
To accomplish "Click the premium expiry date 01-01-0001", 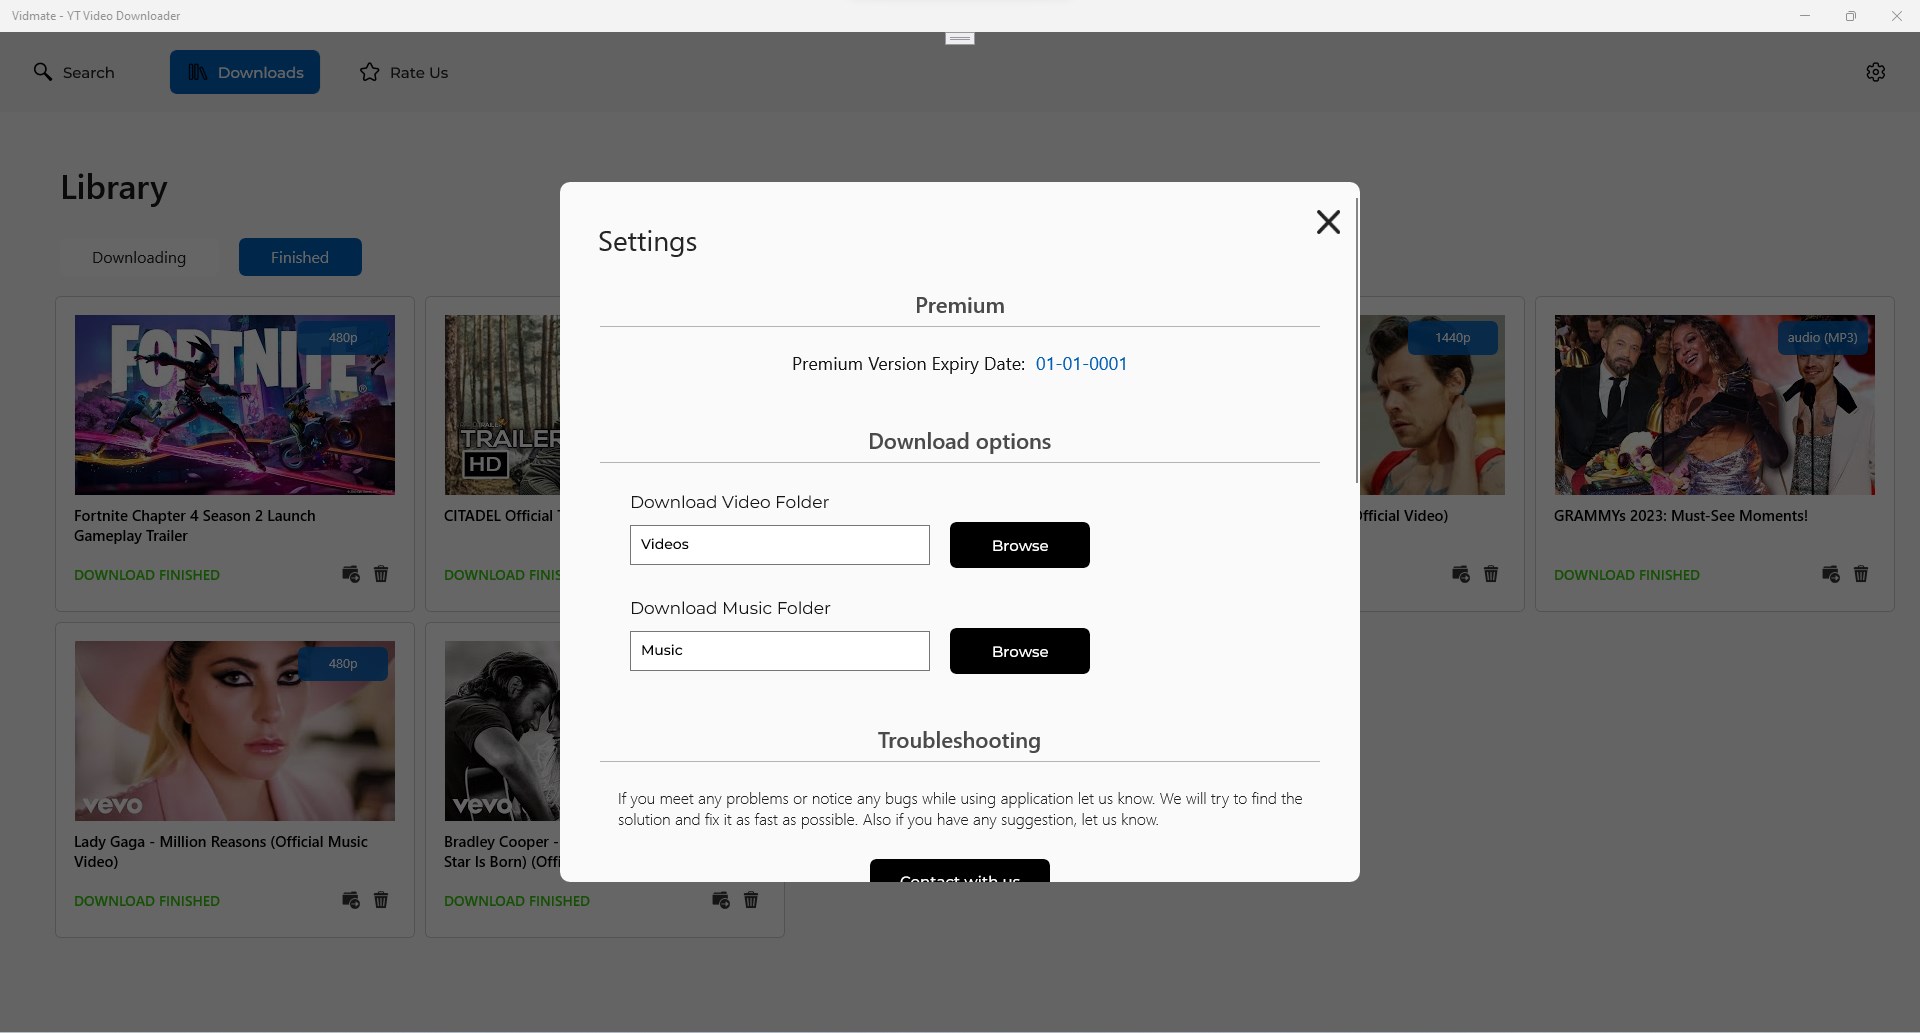I will pyautogui.click(x=1081, y=364).
